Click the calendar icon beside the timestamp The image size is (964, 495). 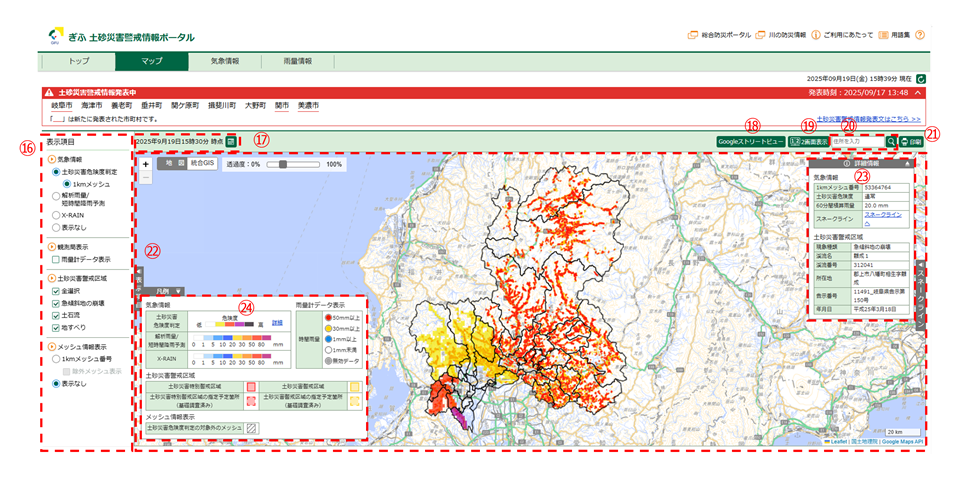232,143
